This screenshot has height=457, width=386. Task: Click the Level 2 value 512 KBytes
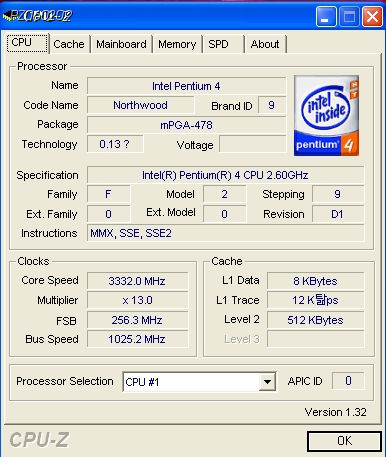[315, 320]
